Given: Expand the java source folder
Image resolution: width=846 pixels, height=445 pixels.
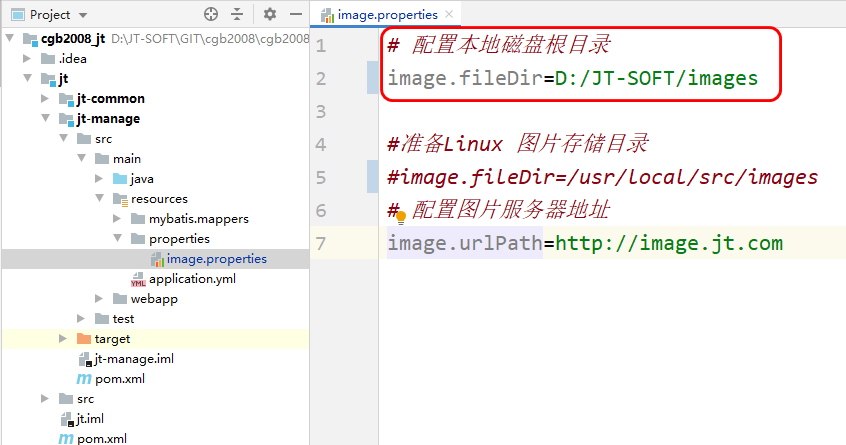Looking at the screenshot, I should click(x=99, y=179).
